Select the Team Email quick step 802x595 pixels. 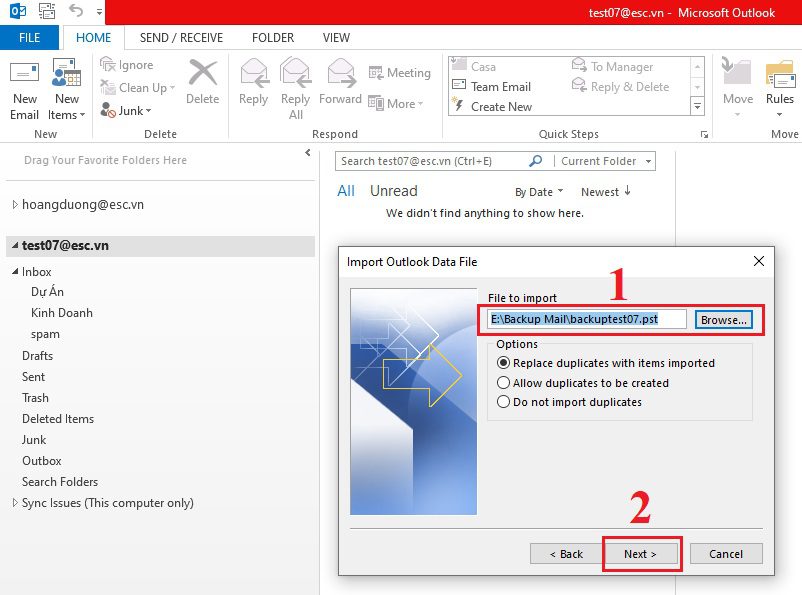(492, 86)
